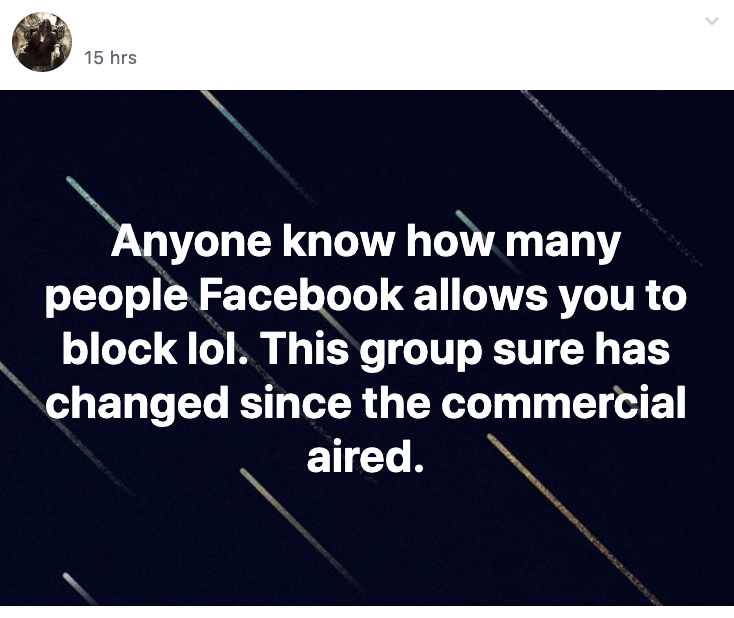Expand the post options chevron menu
The image size is (734, 618).
(712, 21)
